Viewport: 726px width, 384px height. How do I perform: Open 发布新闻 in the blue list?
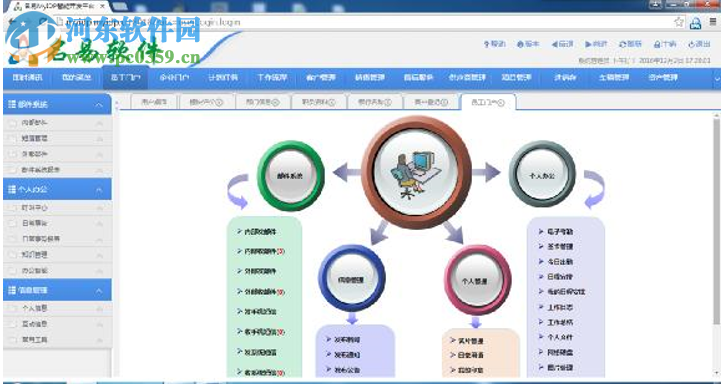point(347,340)
